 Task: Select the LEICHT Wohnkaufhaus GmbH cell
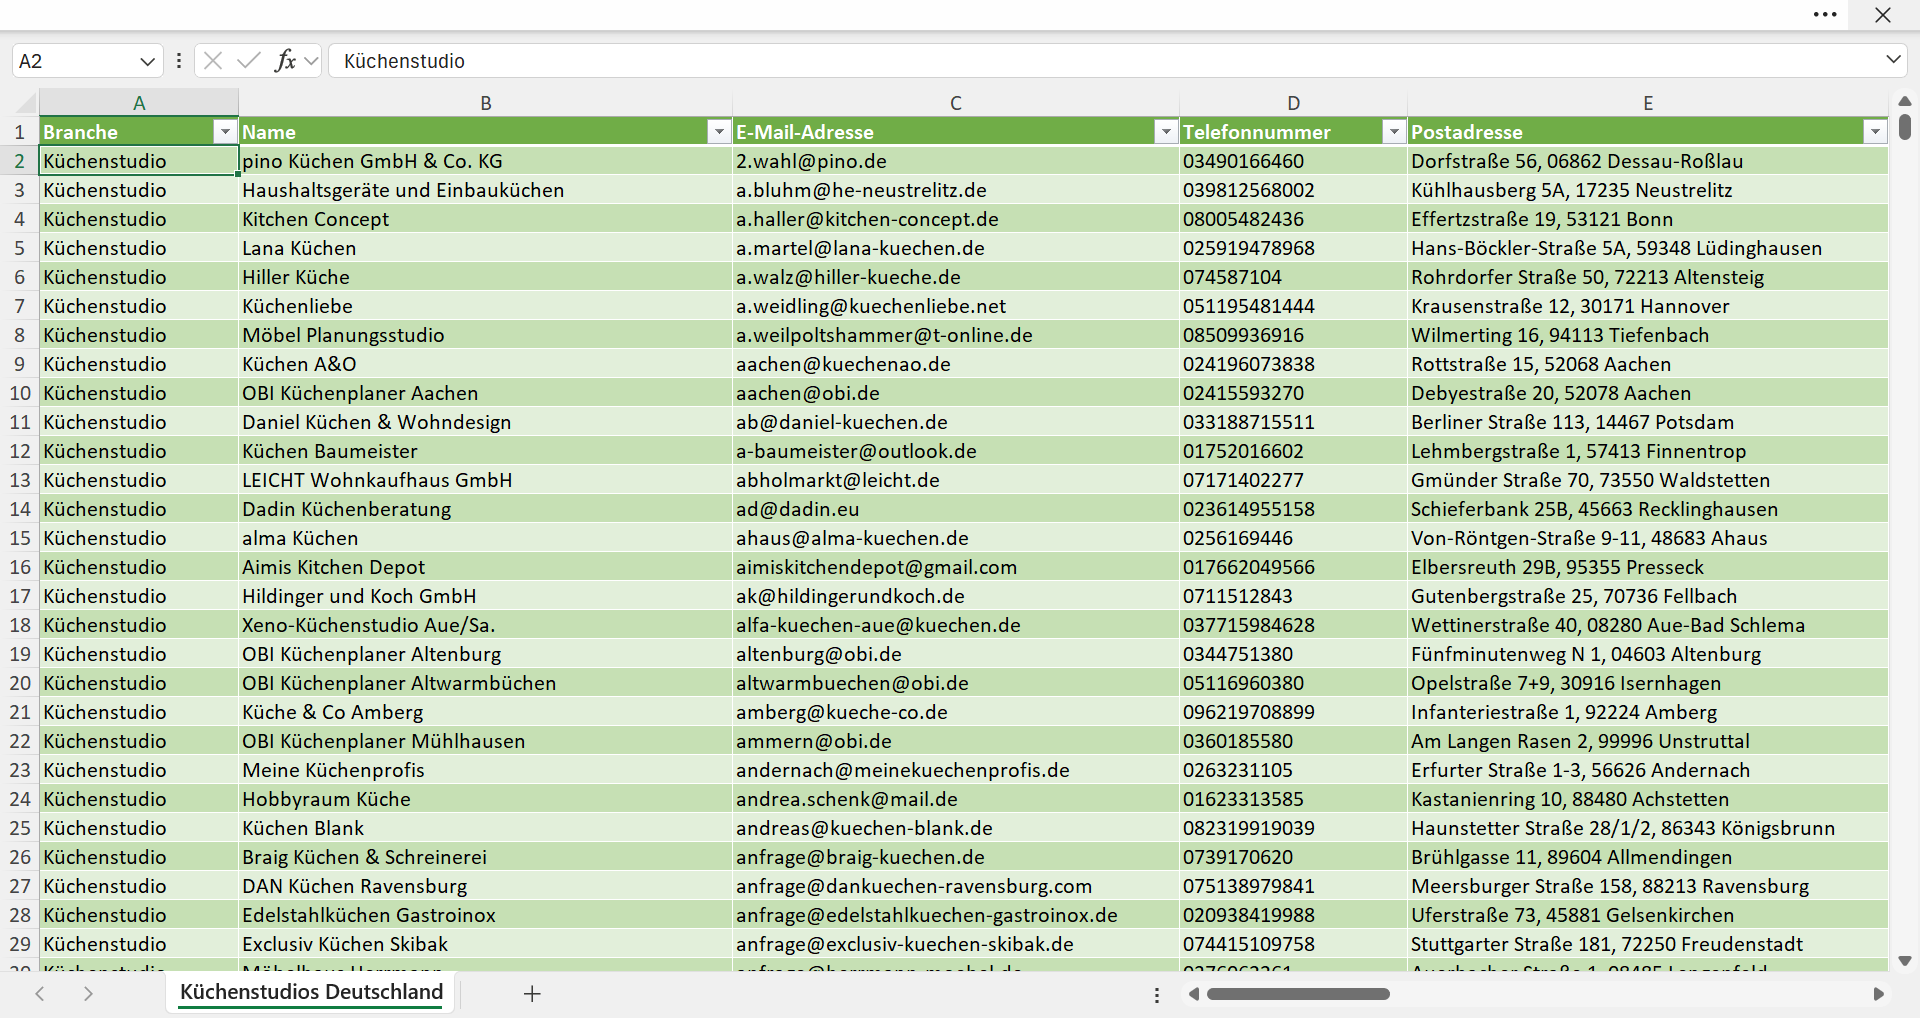click(485, 480)
